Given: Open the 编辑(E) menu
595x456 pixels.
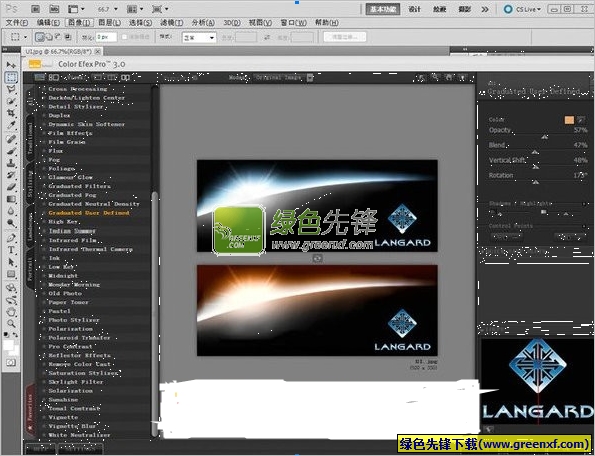Looking at the screenshot, I should pos(48,23).
